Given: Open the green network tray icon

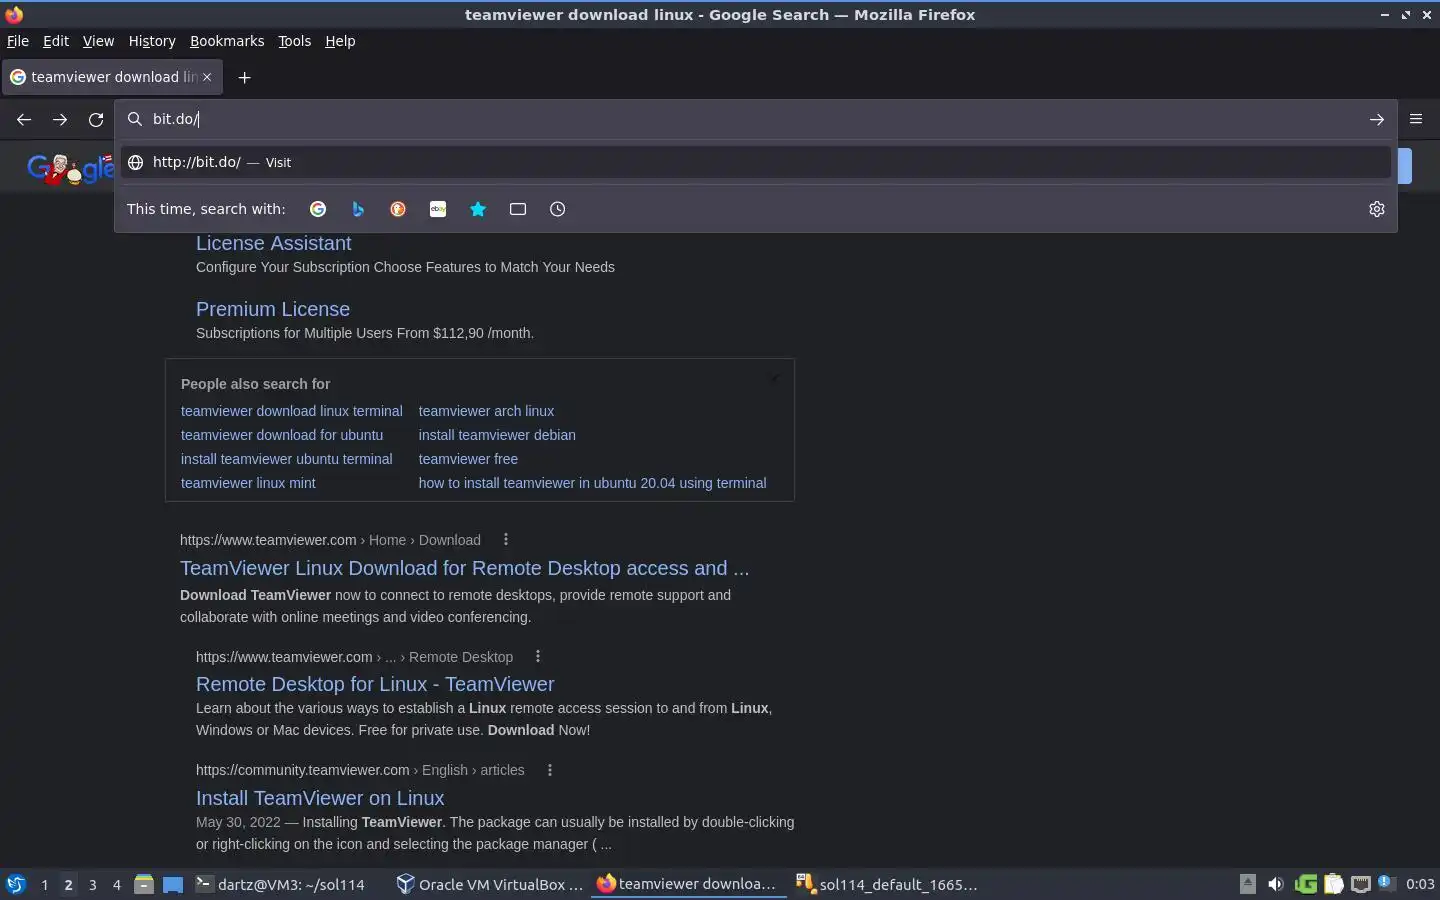Looking at the screenshot, I should point(1305,884).
